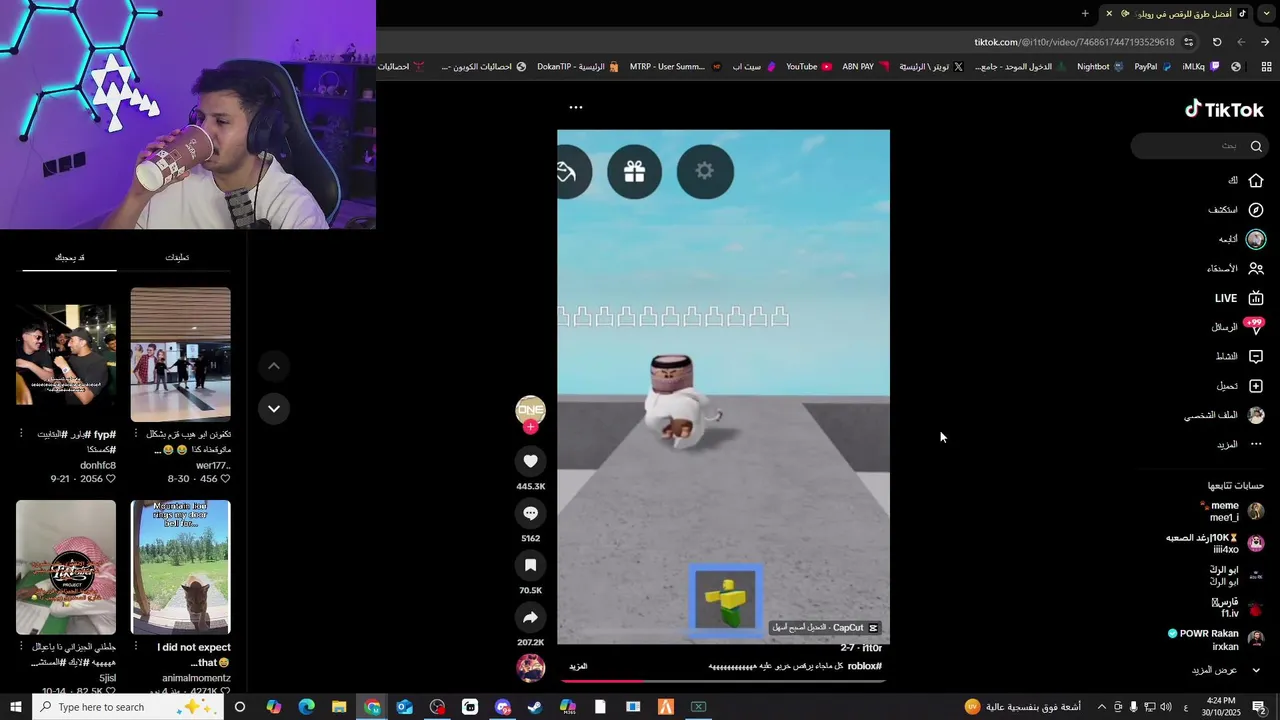Open Messages with the 99+ badge
This screenshot has height=720, width=1280.
tap(1256, 327)
